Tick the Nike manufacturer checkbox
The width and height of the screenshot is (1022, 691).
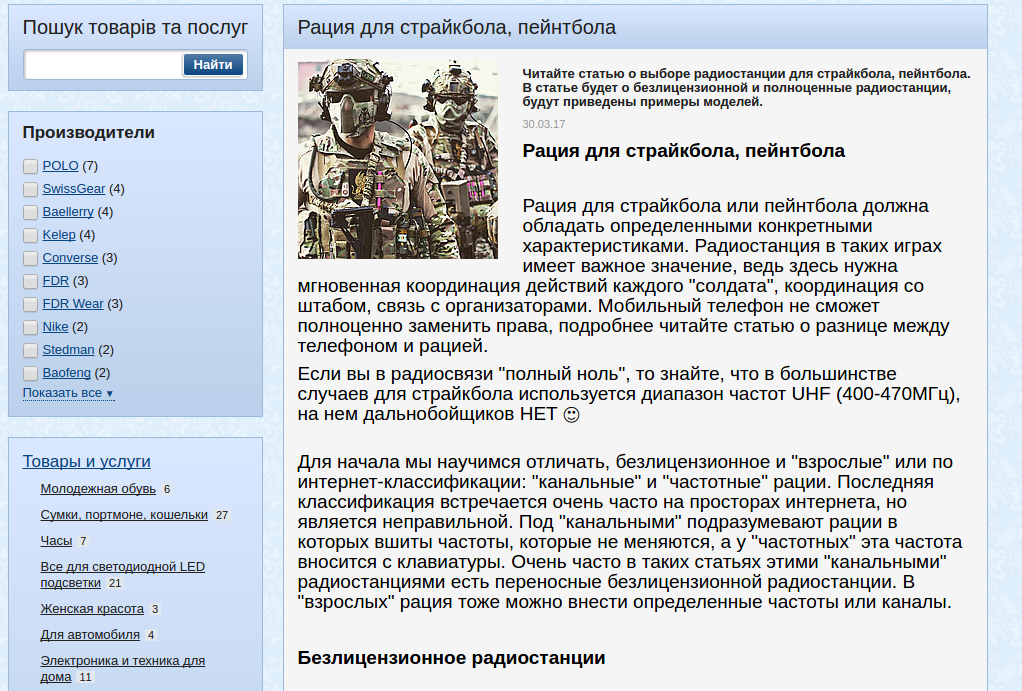tap(31, 327)
